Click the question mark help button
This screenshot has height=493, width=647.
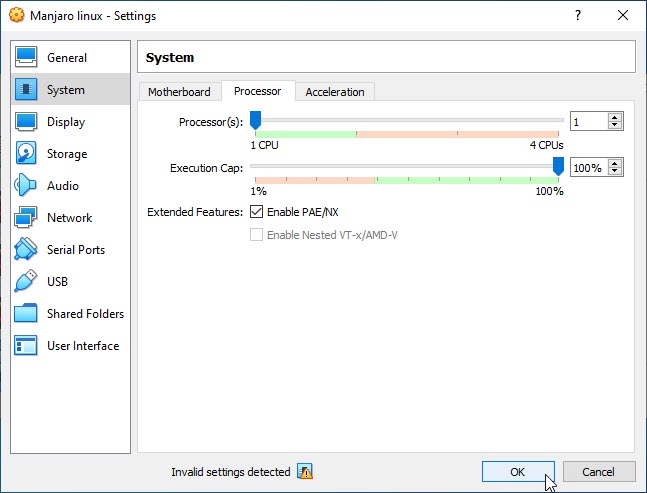[x=578, y=15]
